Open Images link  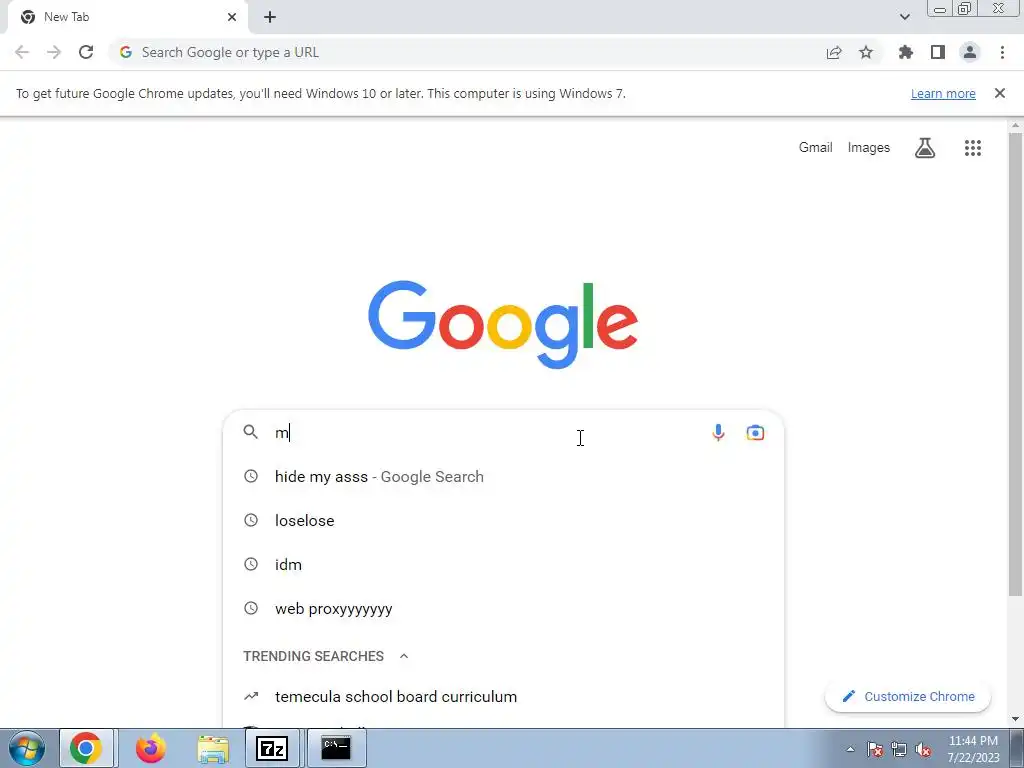click(x=869, y=148)
